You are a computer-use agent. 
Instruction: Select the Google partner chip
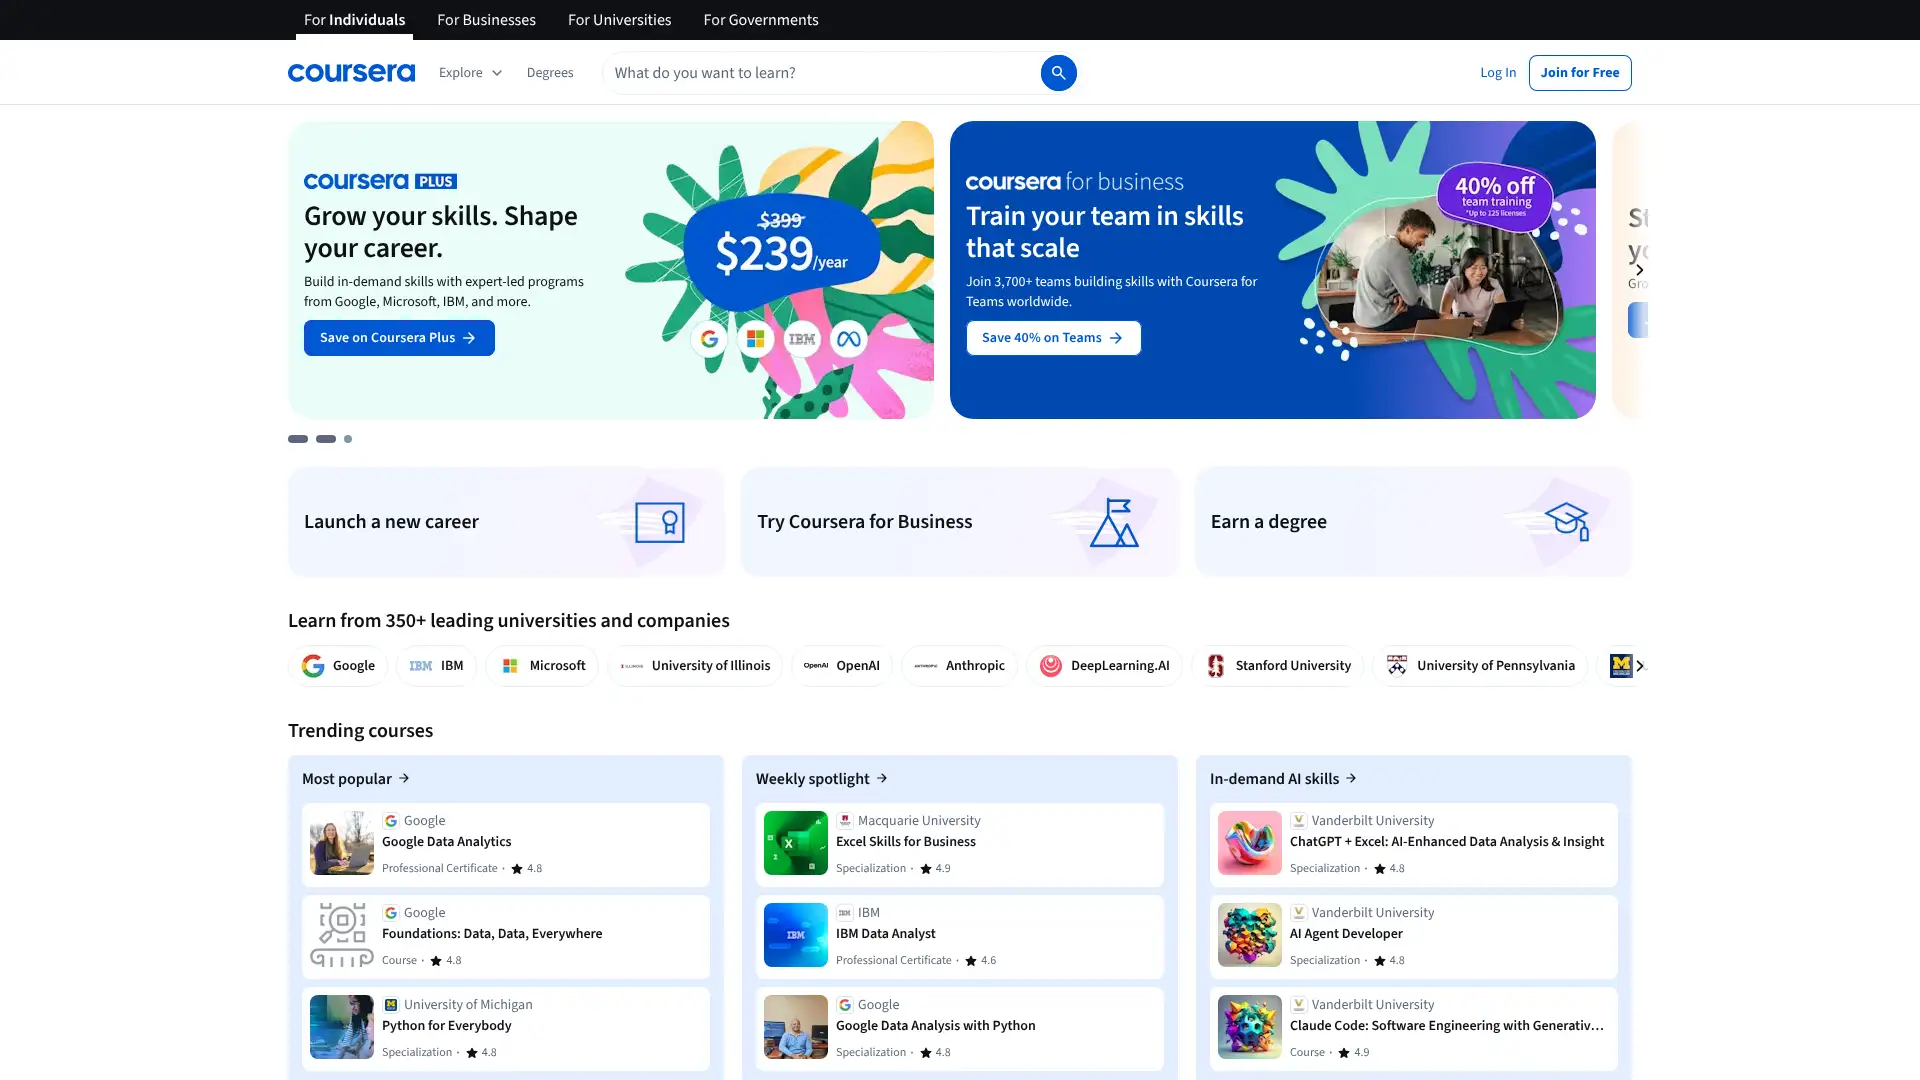click(x=338, y=666)
